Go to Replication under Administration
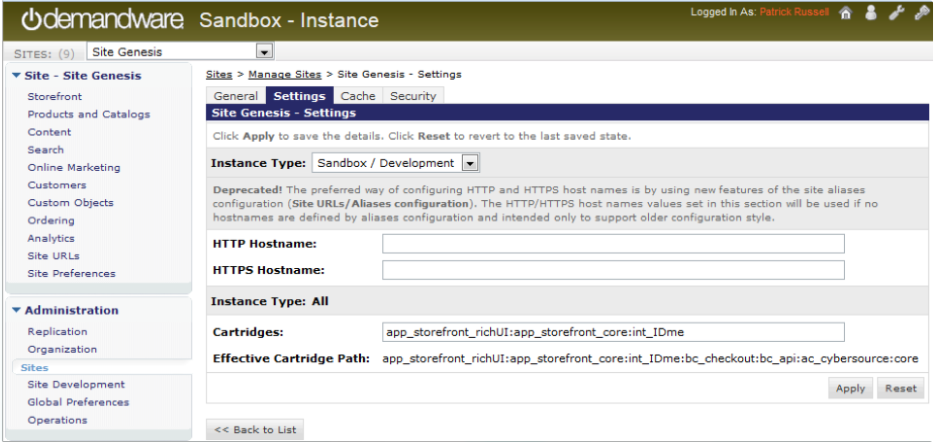The height and width of the screenshot is (443, 935). click(x=57, y=332)
